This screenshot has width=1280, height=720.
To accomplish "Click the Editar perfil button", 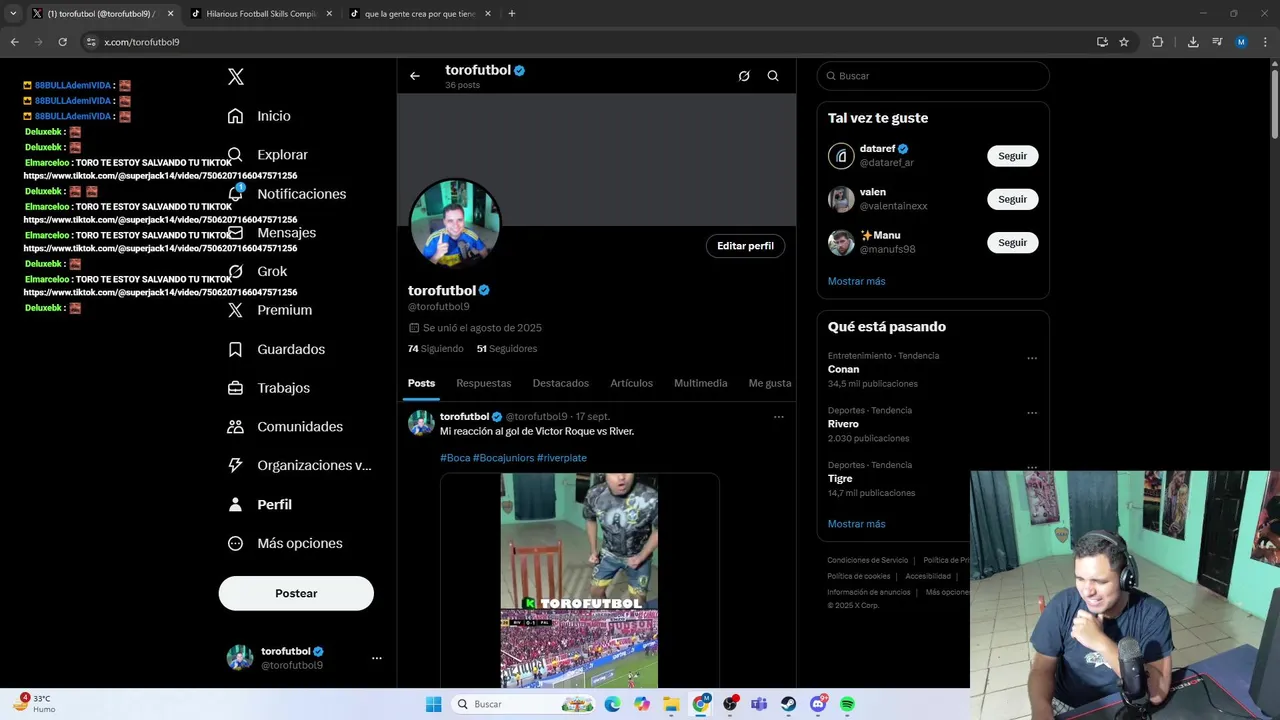I will click(745, 246).
